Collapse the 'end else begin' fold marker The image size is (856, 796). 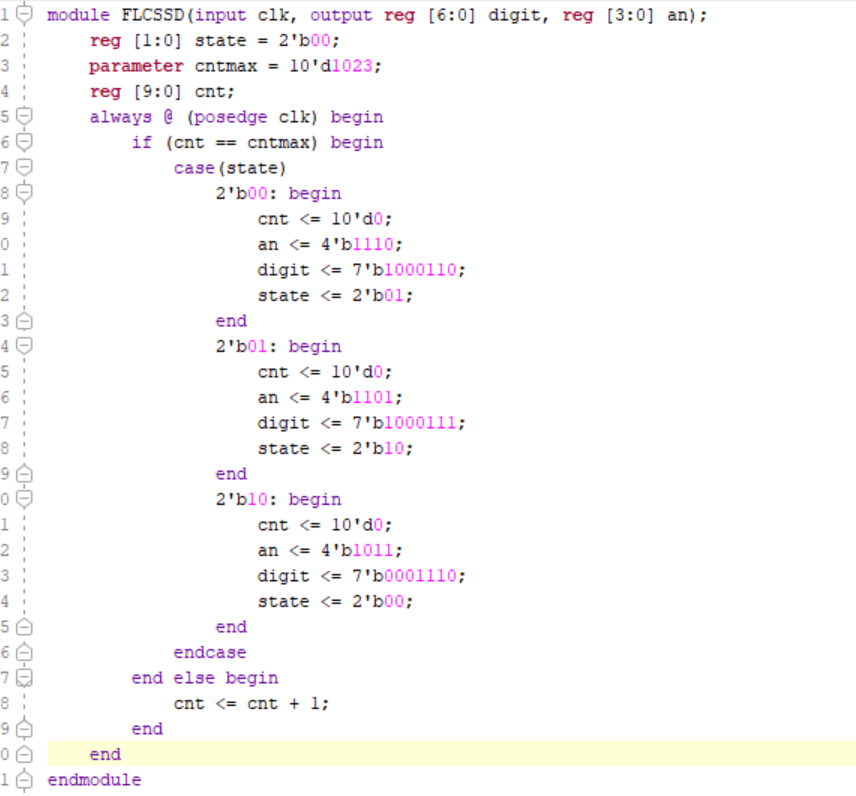coord(25,678)
